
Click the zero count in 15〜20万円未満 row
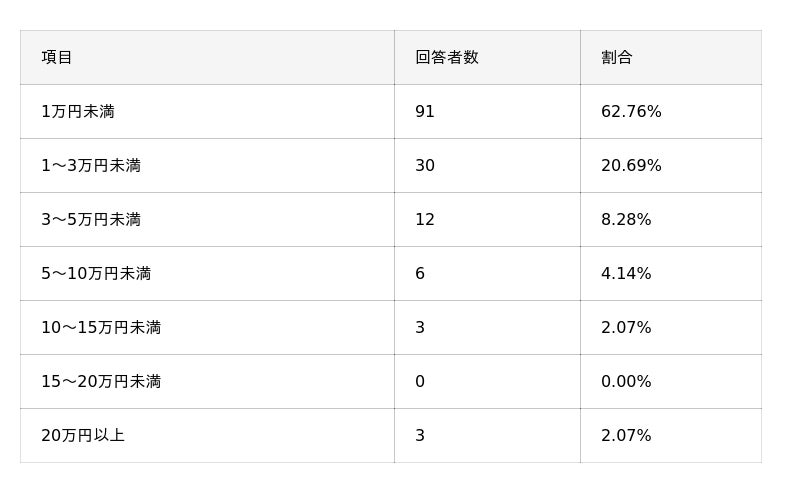point(420,382)
